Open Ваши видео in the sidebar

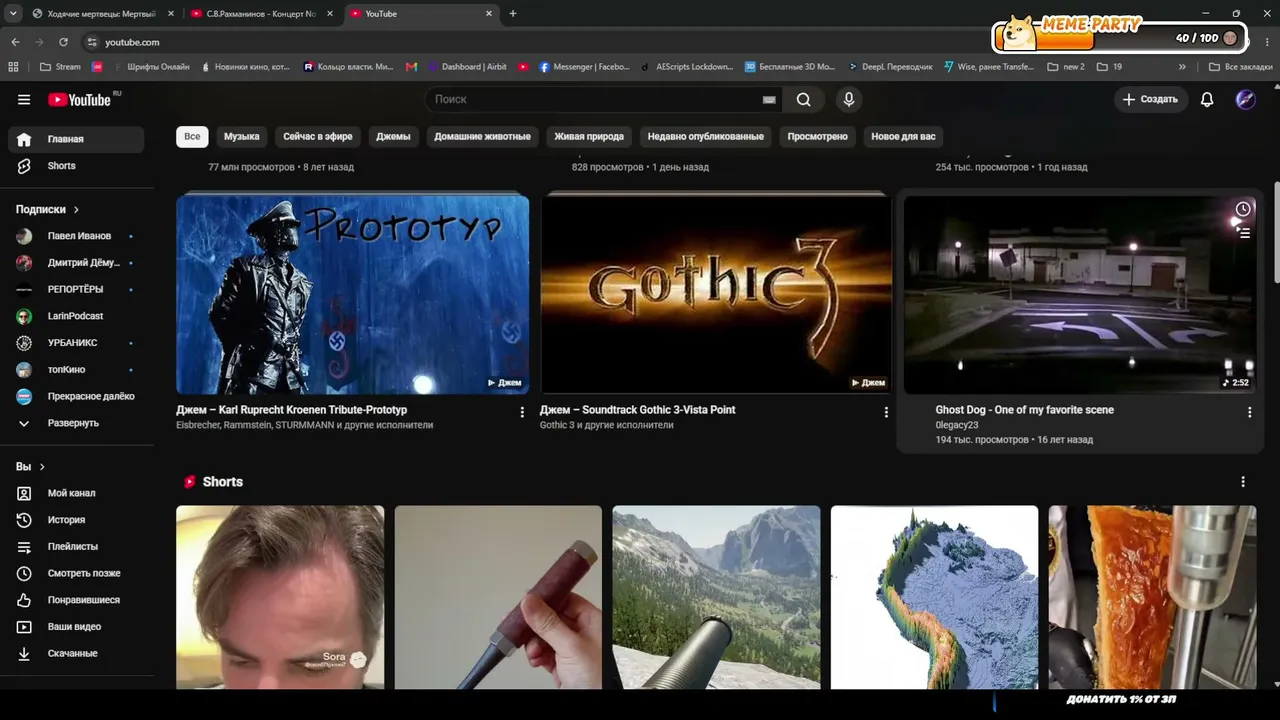76,627
